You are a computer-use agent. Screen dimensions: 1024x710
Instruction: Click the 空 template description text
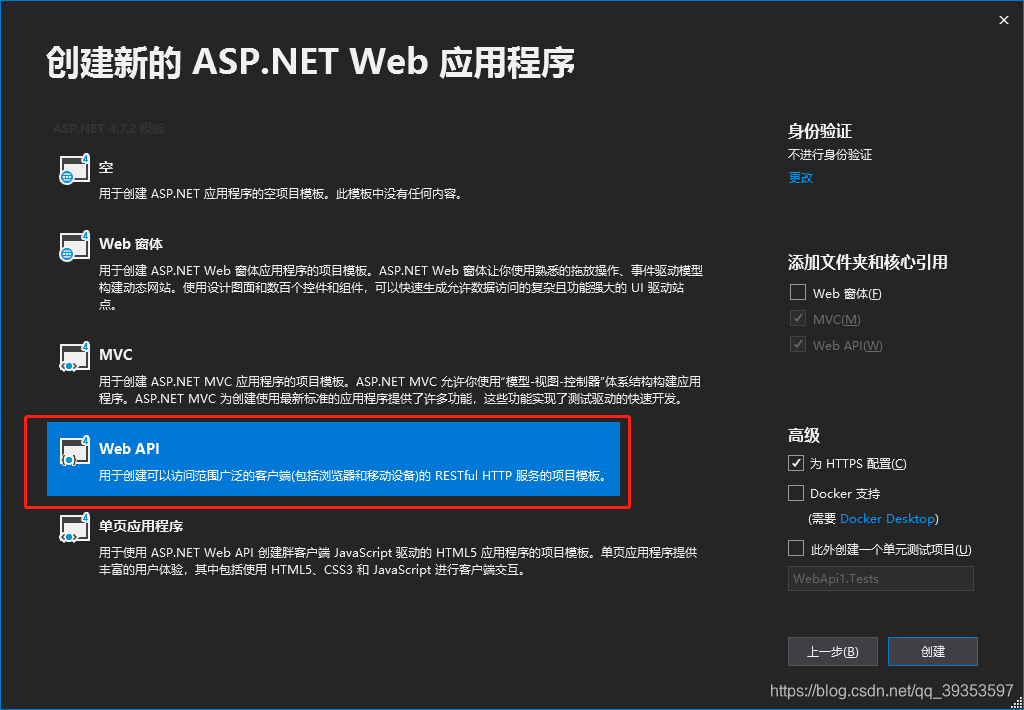281,194
